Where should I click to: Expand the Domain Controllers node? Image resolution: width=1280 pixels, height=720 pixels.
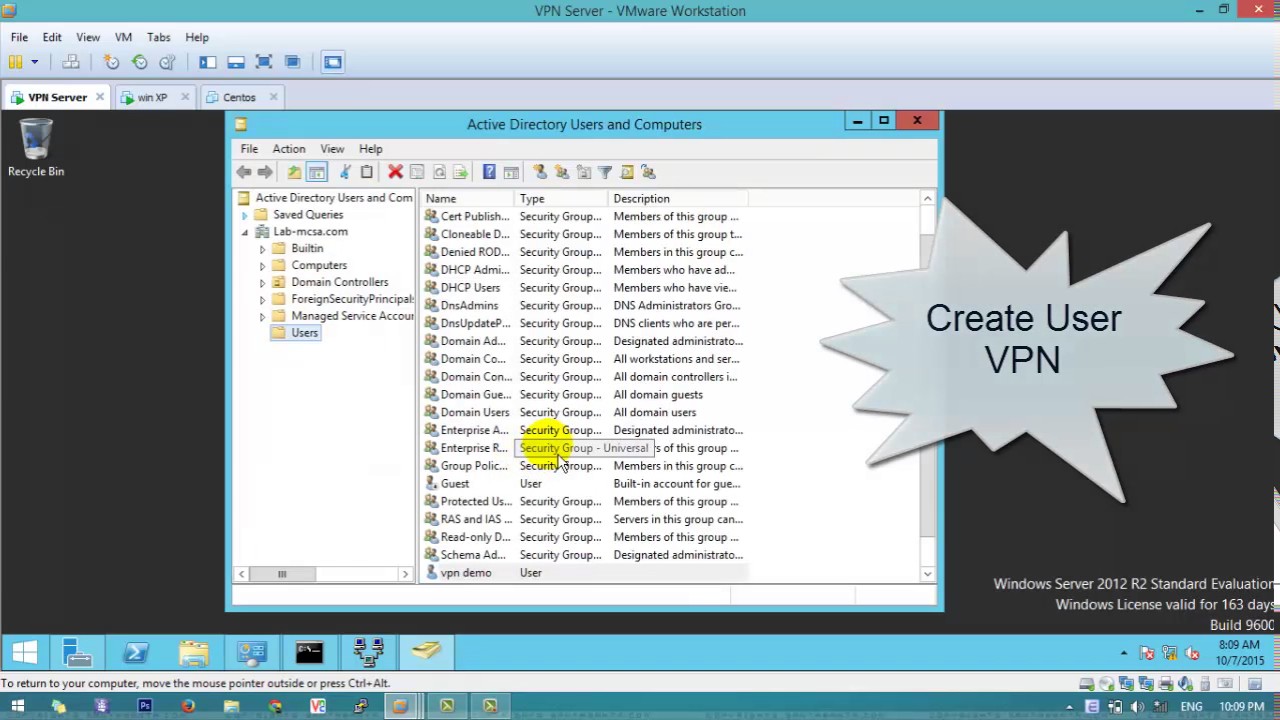point(263,283)
